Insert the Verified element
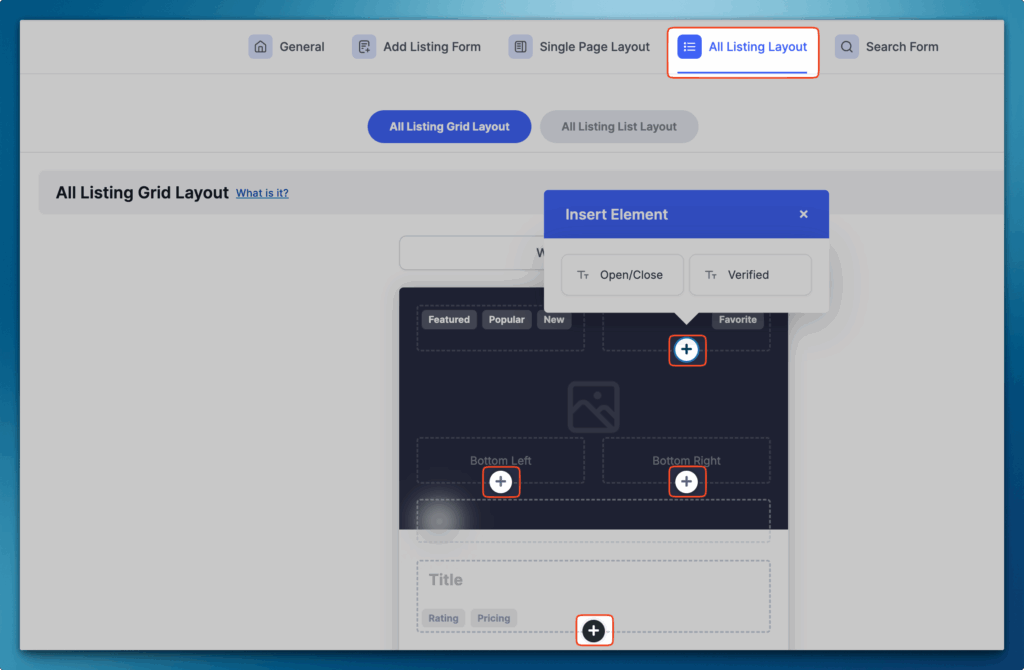Screen dimensions: 1024x670 pos(749,275)
